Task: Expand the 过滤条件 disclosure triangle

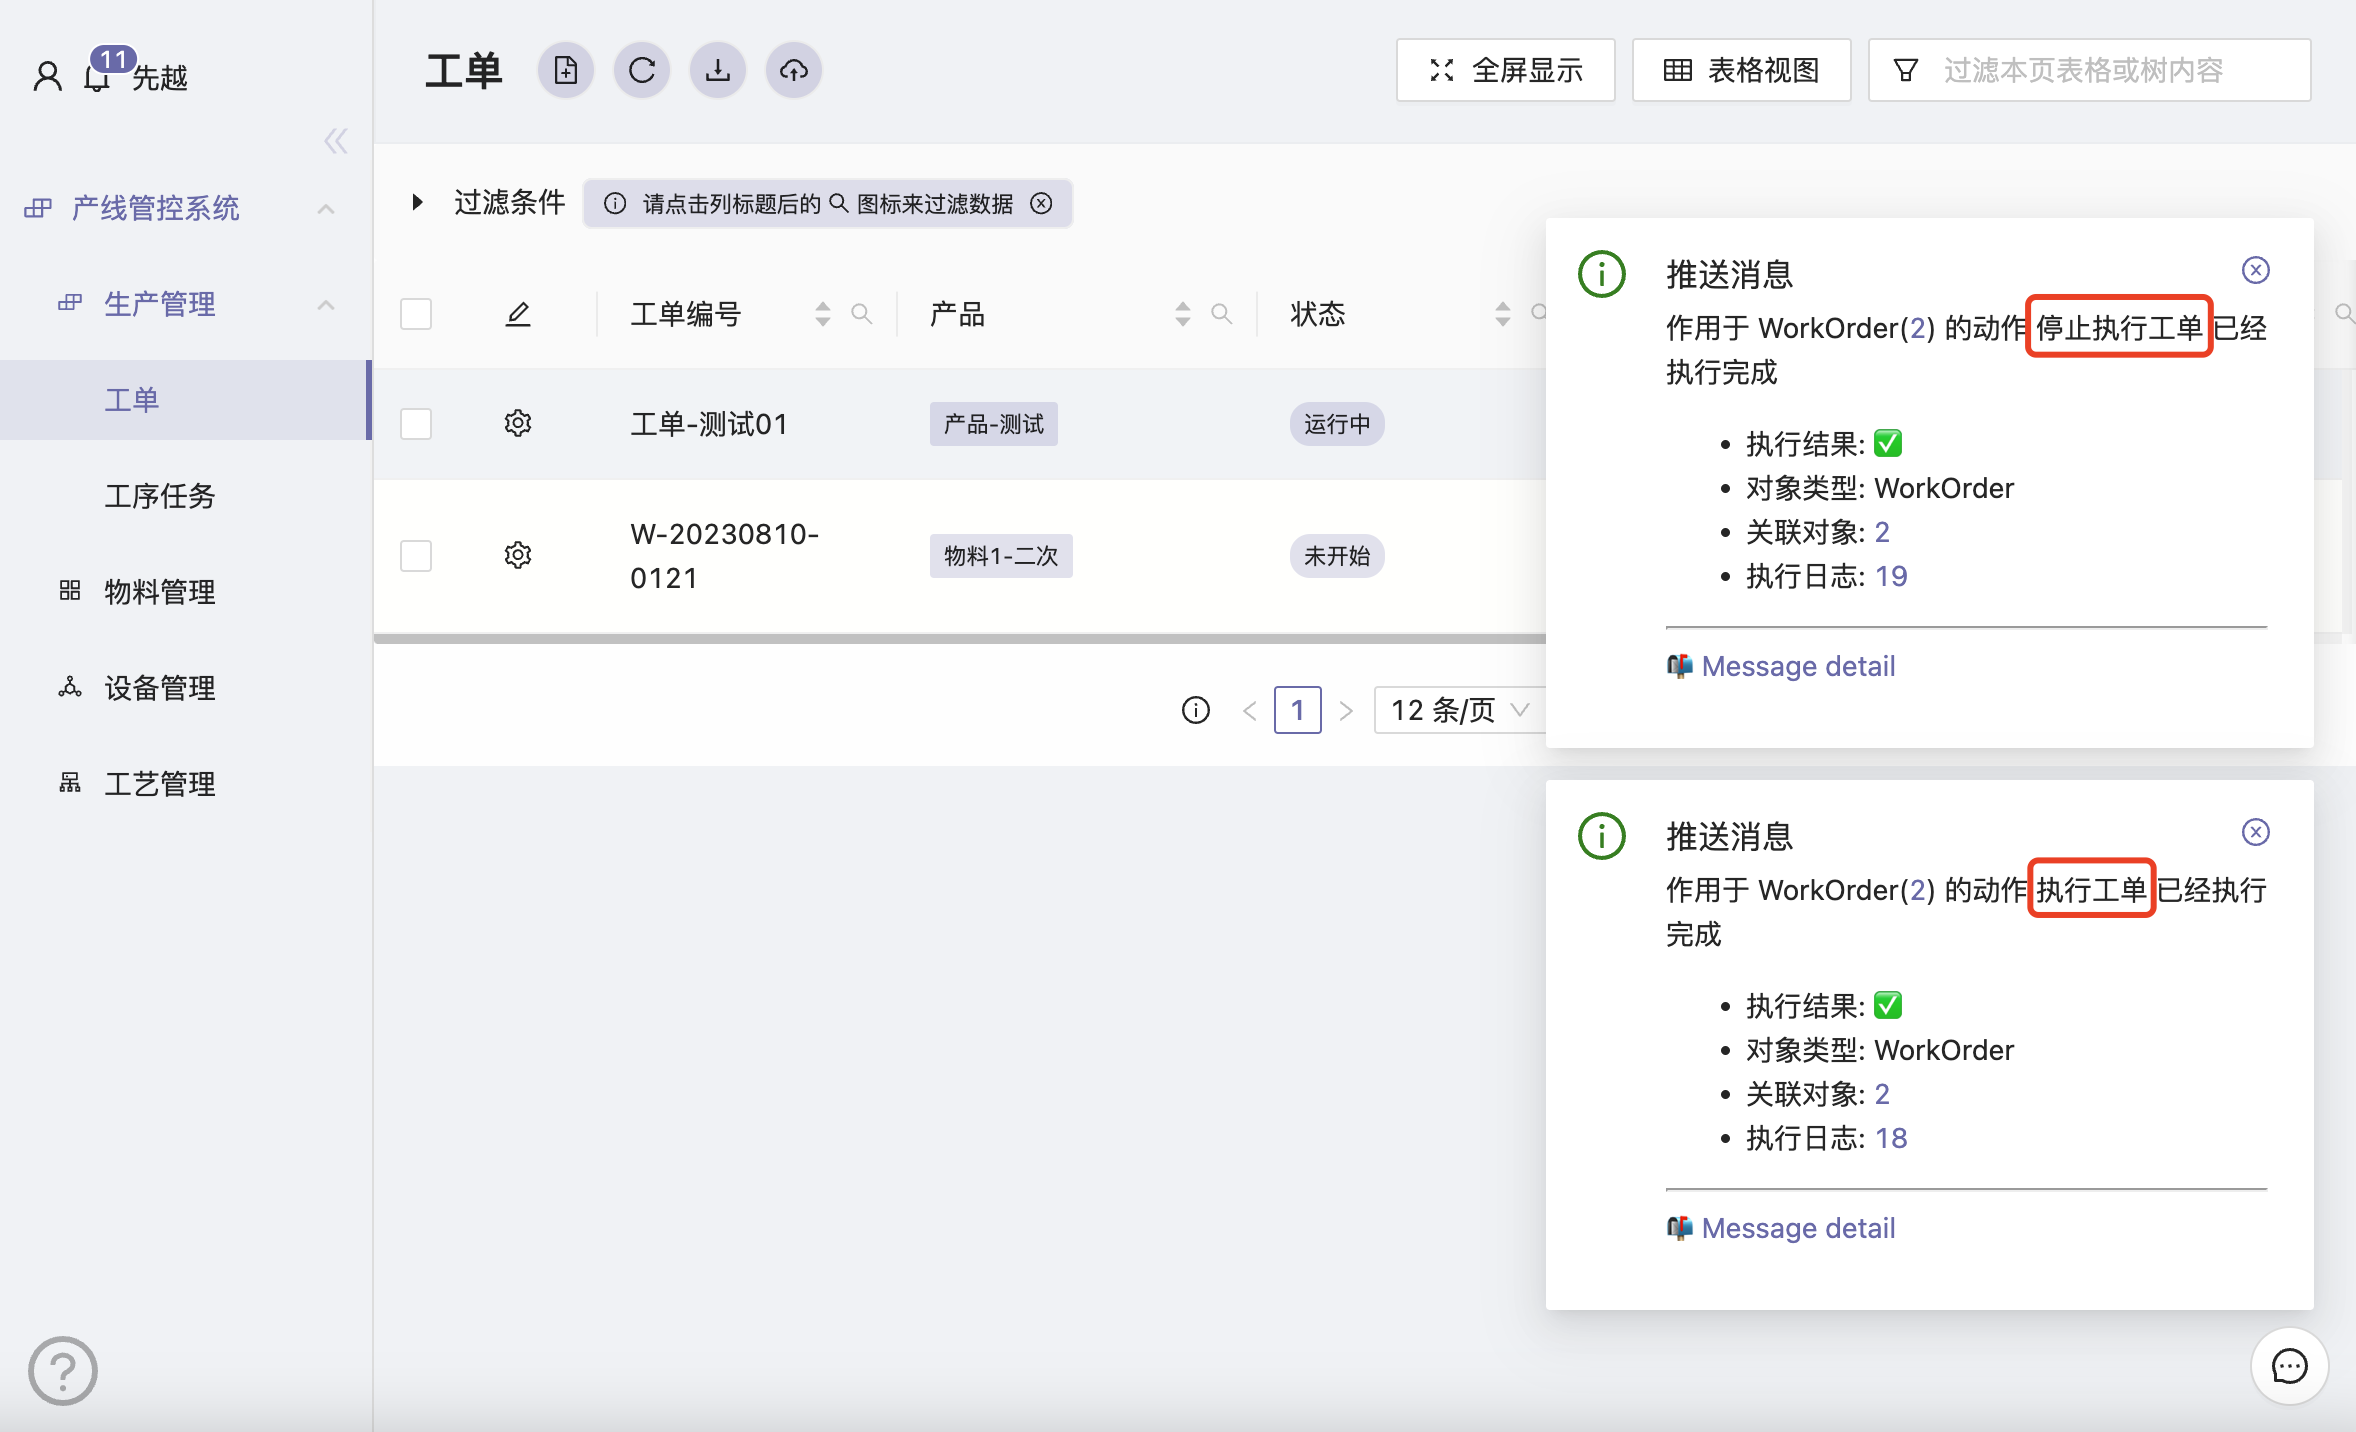Action: pos(418,203)
